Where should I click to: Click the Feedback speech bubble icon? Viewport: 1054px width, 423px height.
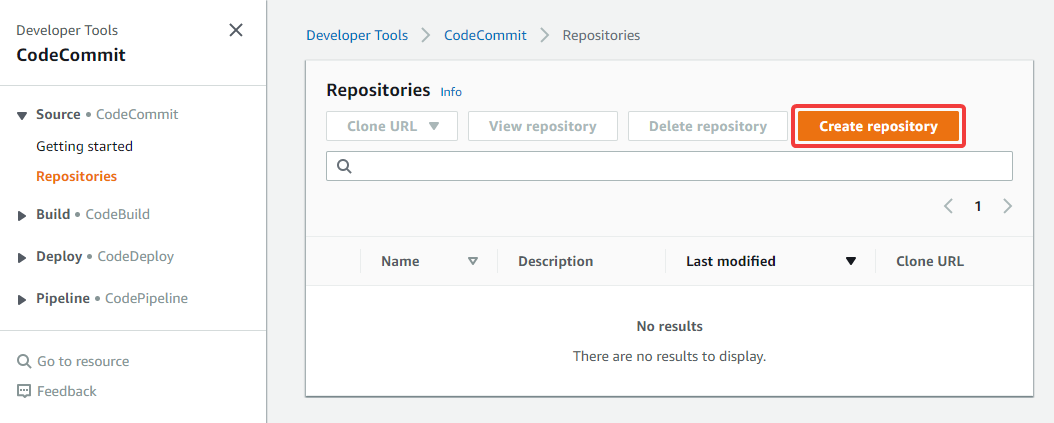pyautogui.click(x=24, y=391)
